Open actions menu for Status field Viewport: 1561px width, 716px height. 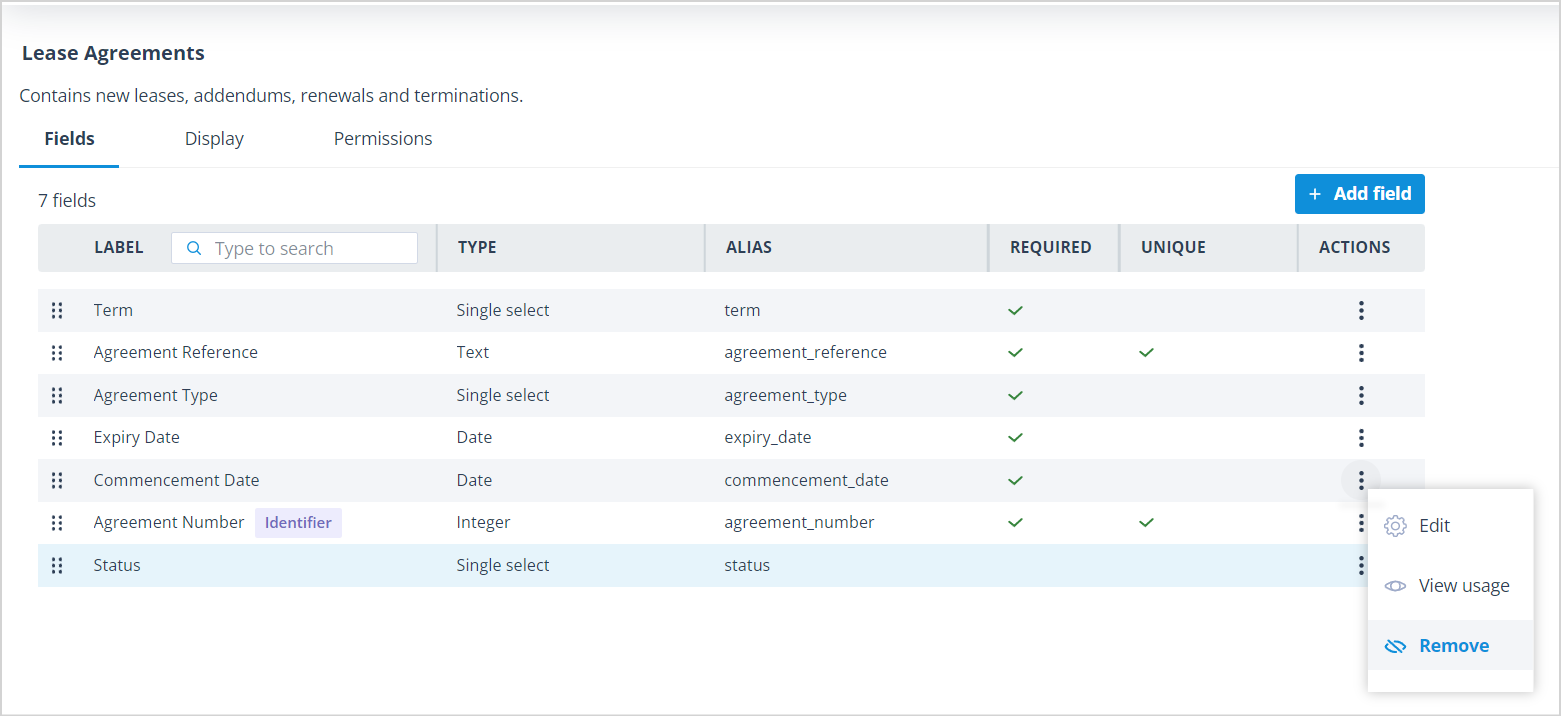[1361, 566]
